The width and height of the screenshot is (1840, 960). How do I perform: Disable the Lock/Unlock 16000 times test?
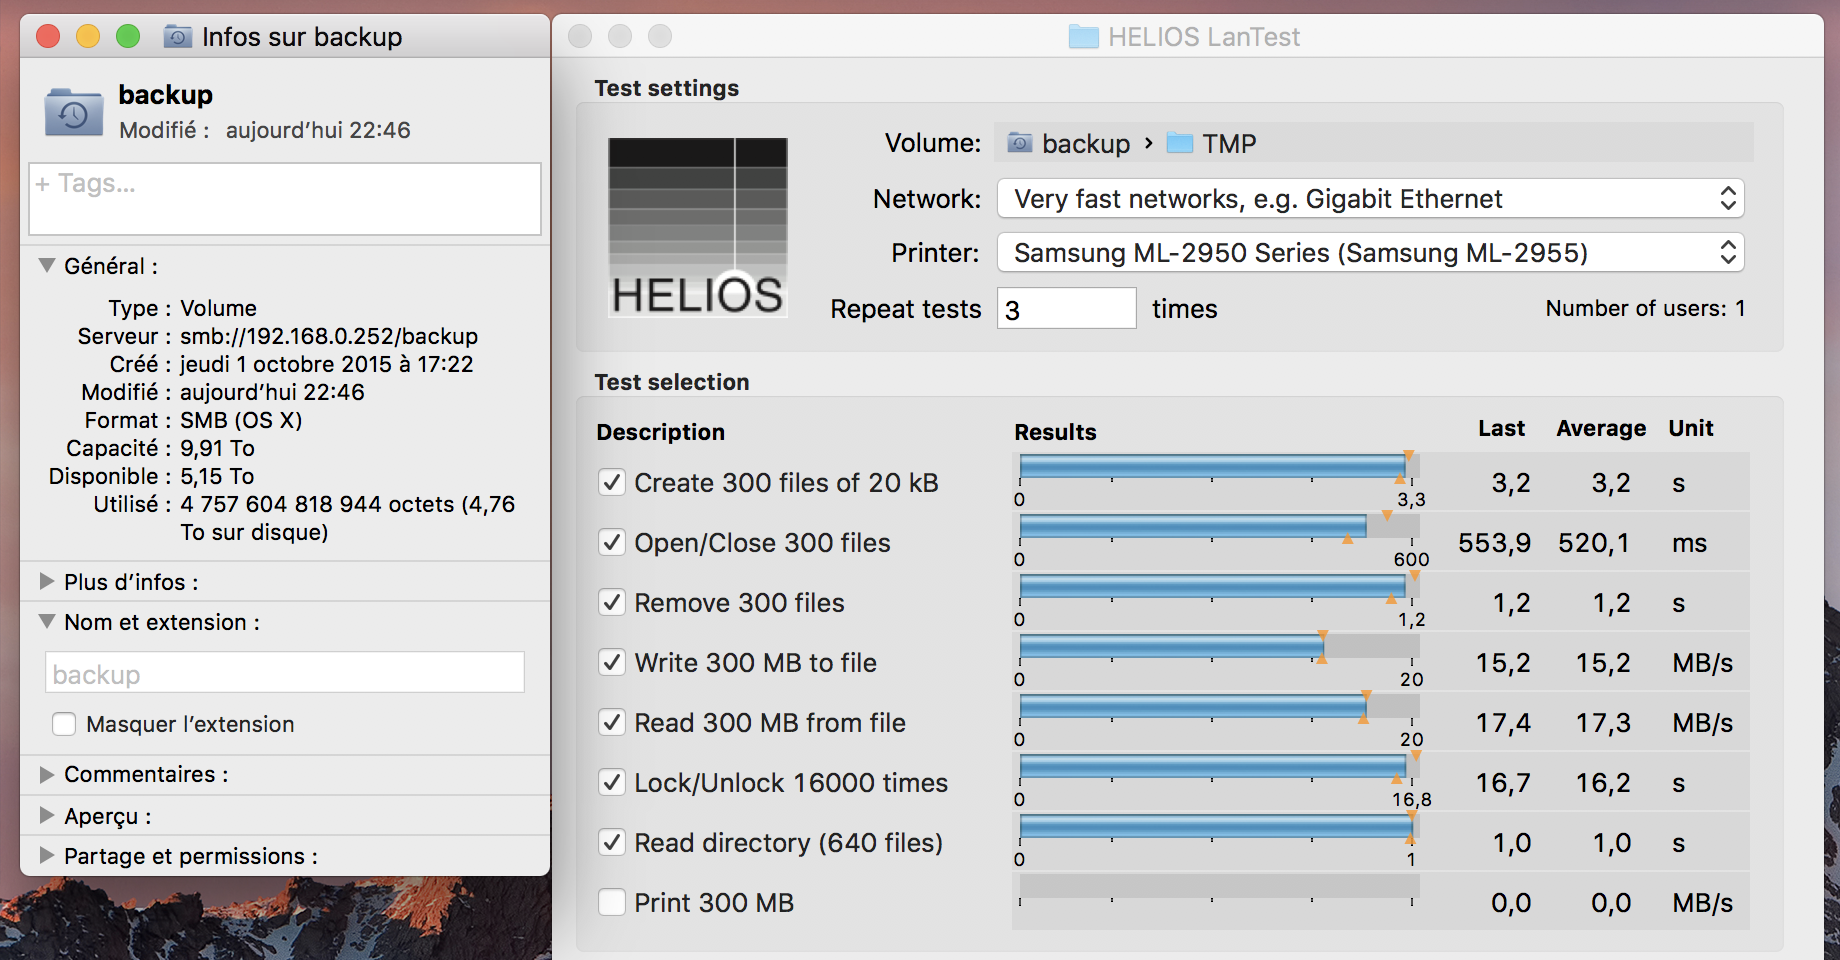pyautogui.click(x=612, y=782)
